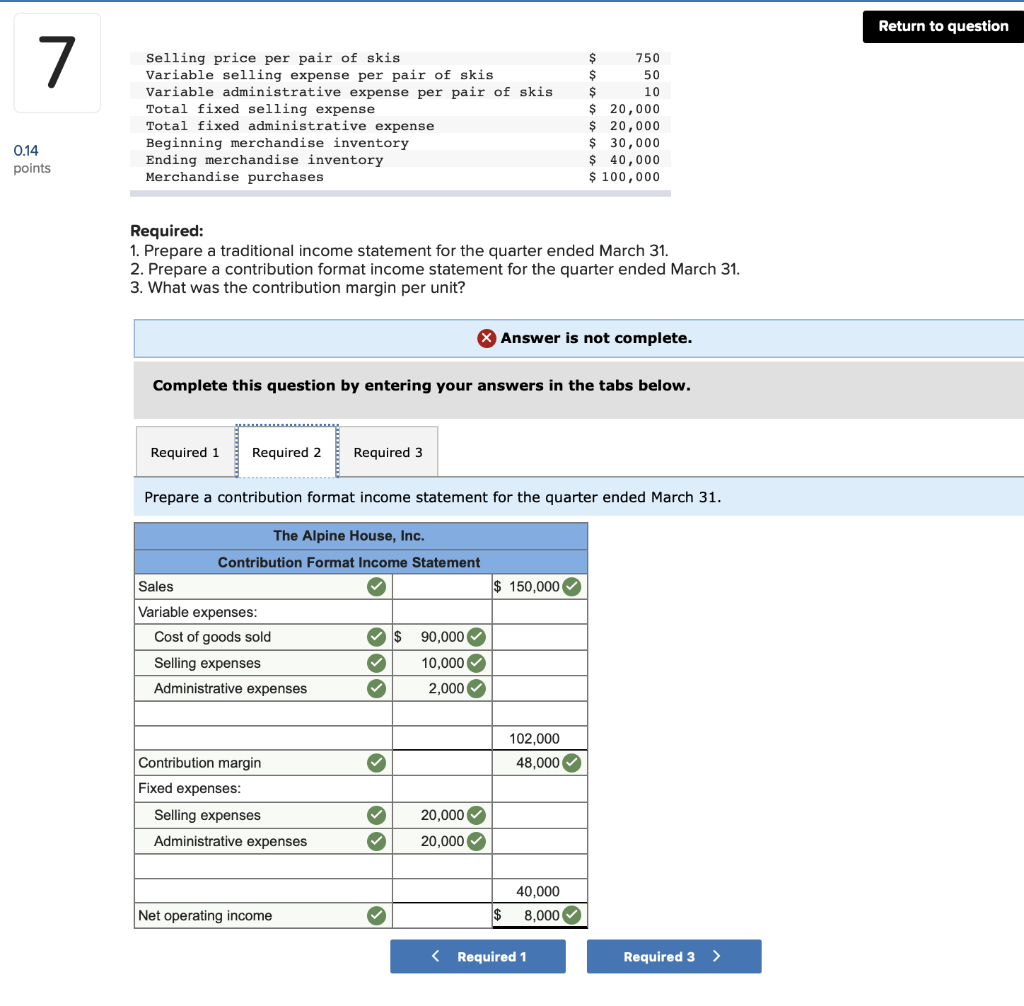Advance with the Required 3 navigation button
Image resolution: width=1024 pixels, height=1006 pixels.
click(674, 956)
